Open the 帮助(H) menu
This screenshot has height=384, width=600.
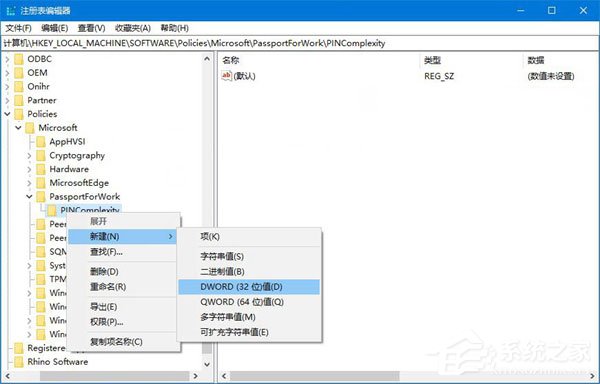click(x=174, y=28)
